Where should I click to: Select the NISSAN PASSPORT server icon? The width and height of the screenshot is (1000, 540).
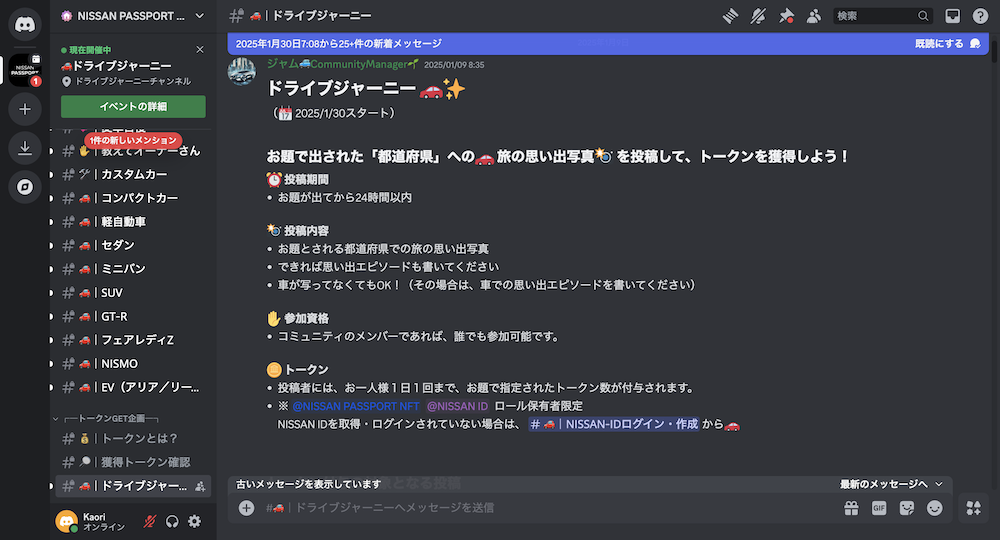[25, 70]
